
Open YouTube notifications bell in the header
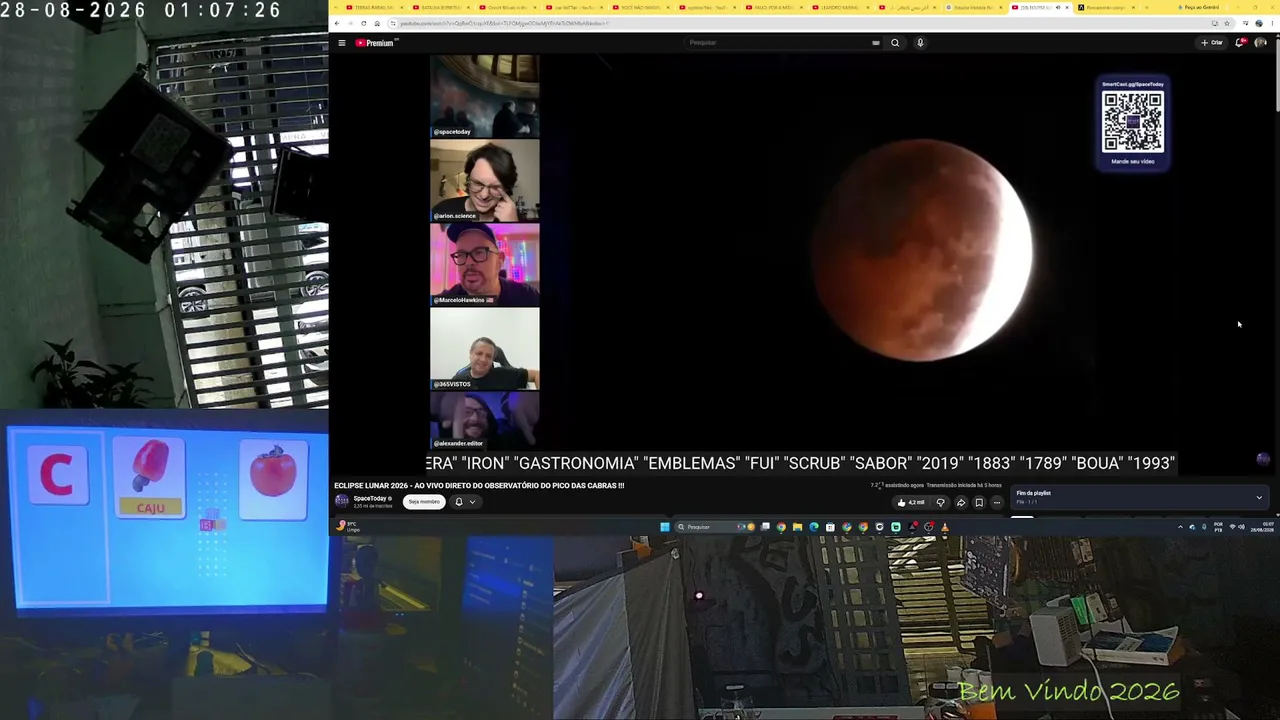click(1240, 43)
